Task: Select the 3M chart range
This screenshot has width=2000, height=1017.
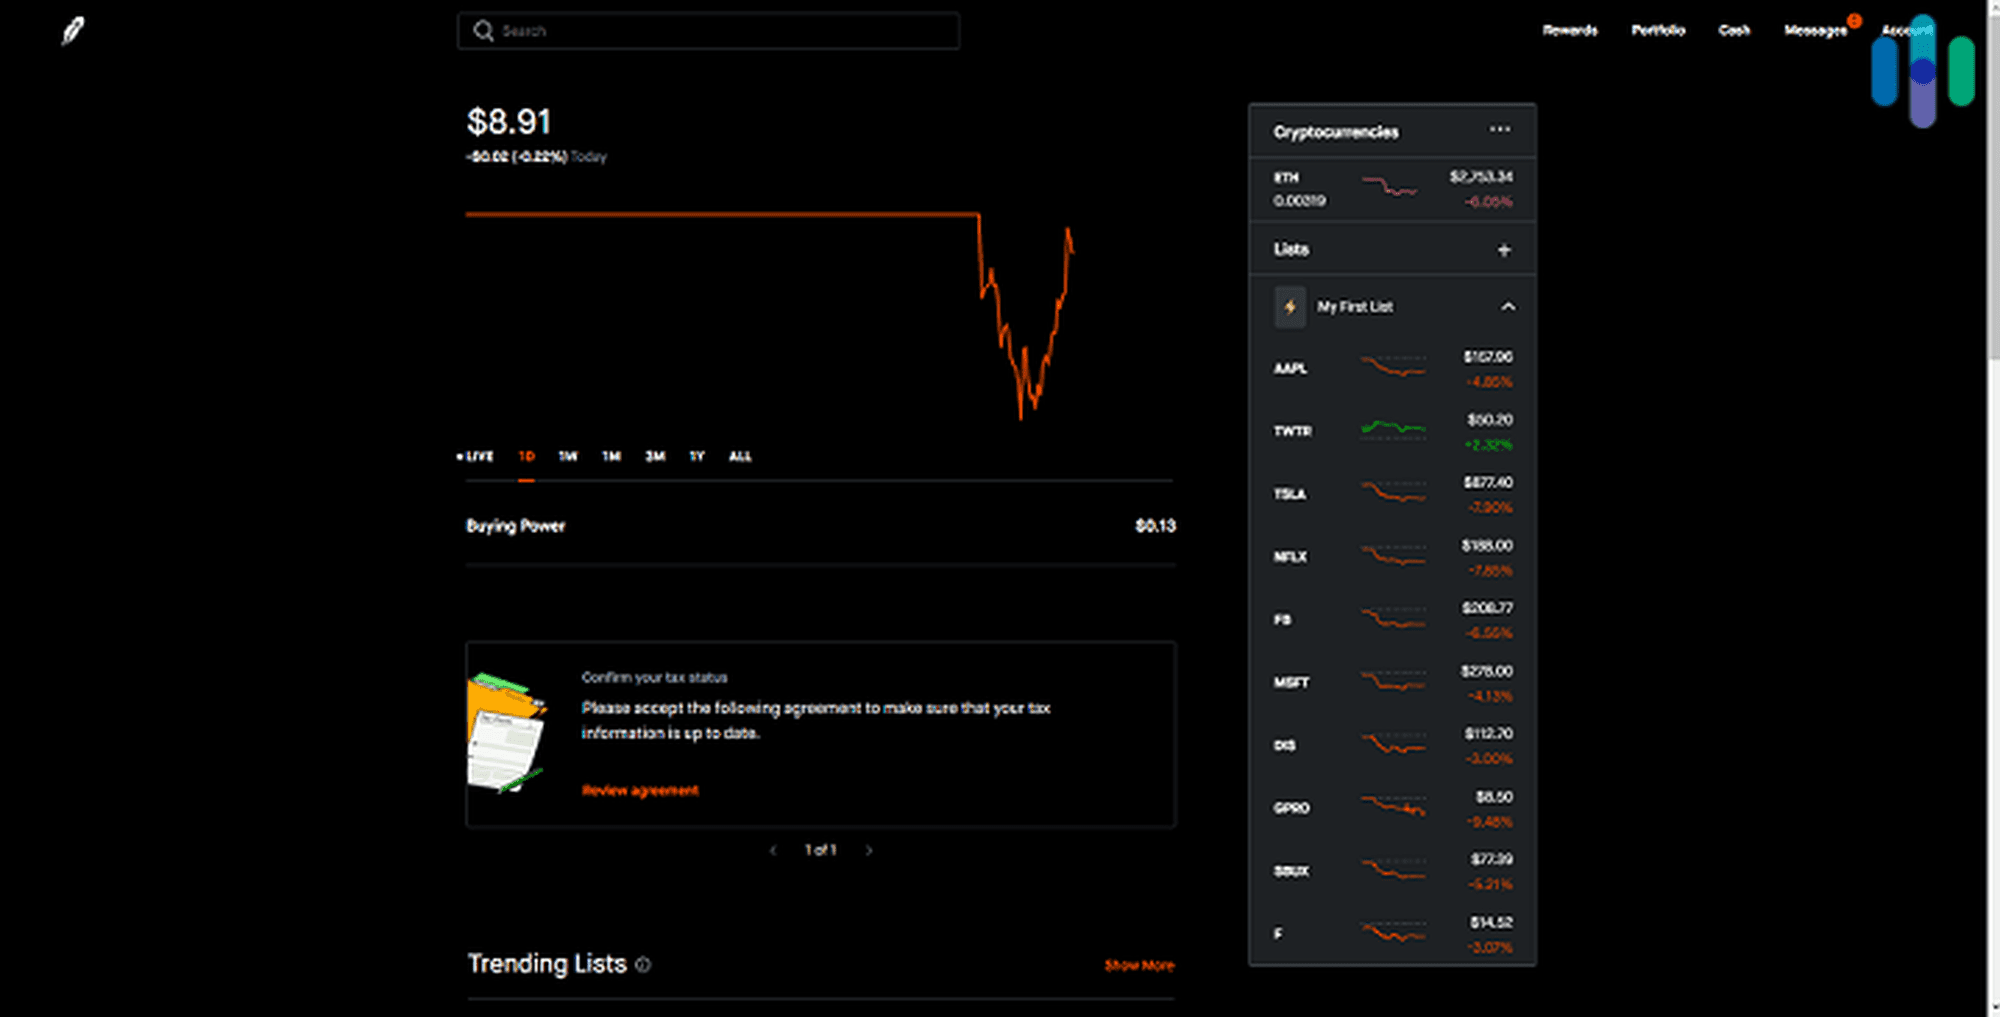Action: coord(655,457)
